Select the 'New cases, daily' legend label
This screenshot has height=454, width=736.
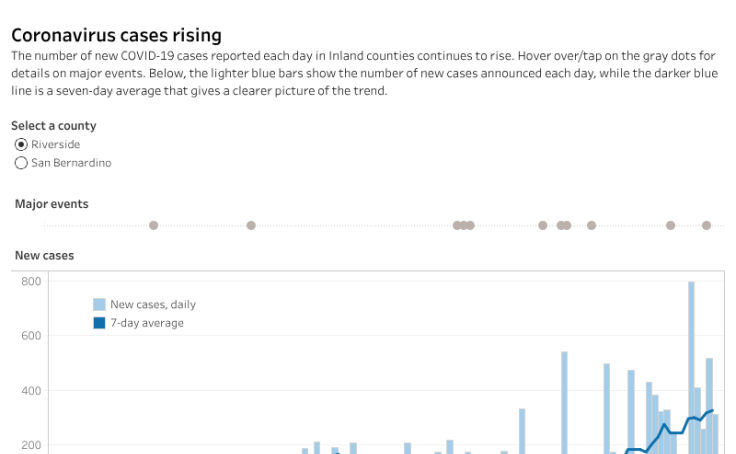[153, 304]
